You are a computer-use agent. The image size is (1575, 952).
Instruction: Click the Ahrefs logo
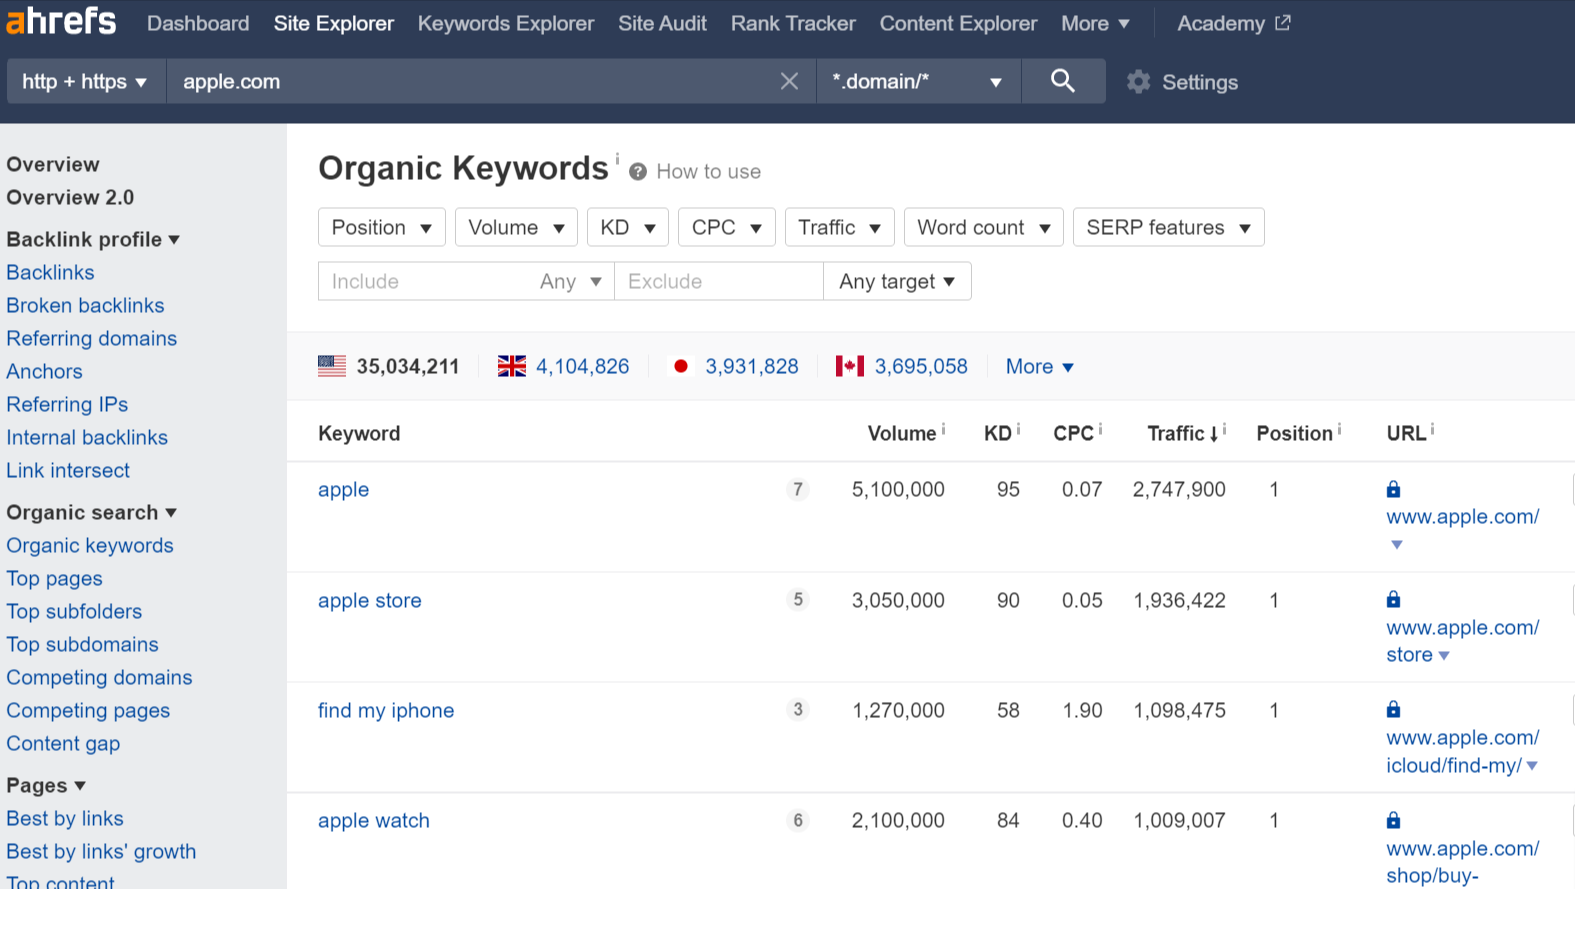[x=61, y=21]
